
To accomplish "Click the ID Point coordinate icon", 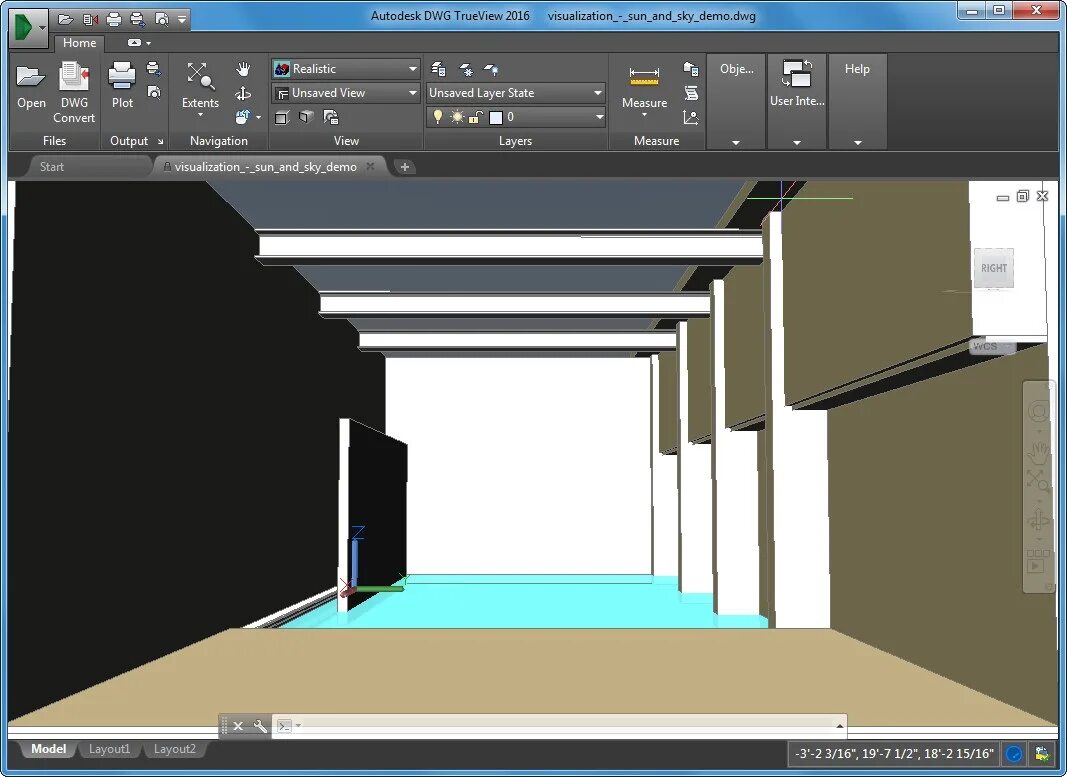I will pos(691,118).
